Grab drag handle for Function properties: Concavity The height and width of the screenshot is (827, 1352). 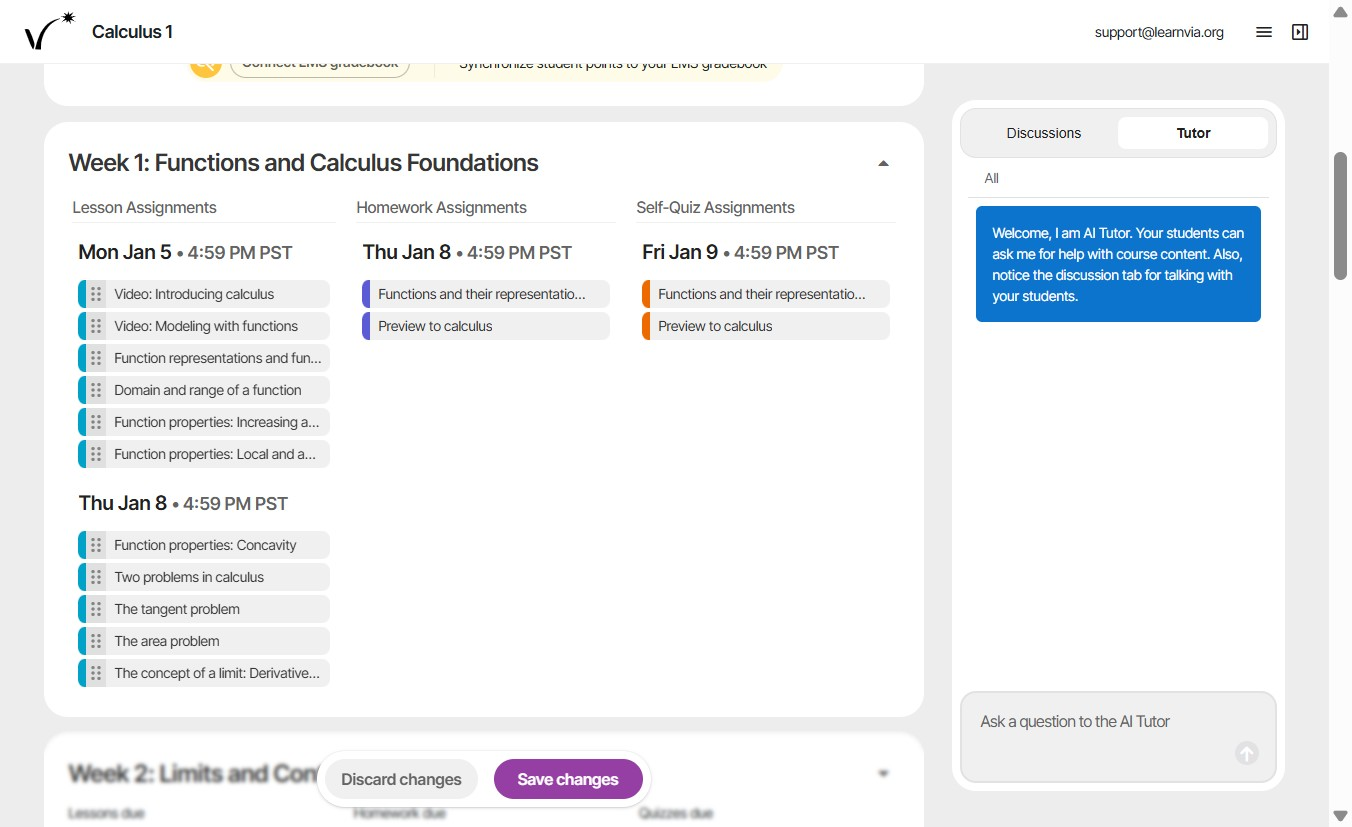tap(96, 545)
